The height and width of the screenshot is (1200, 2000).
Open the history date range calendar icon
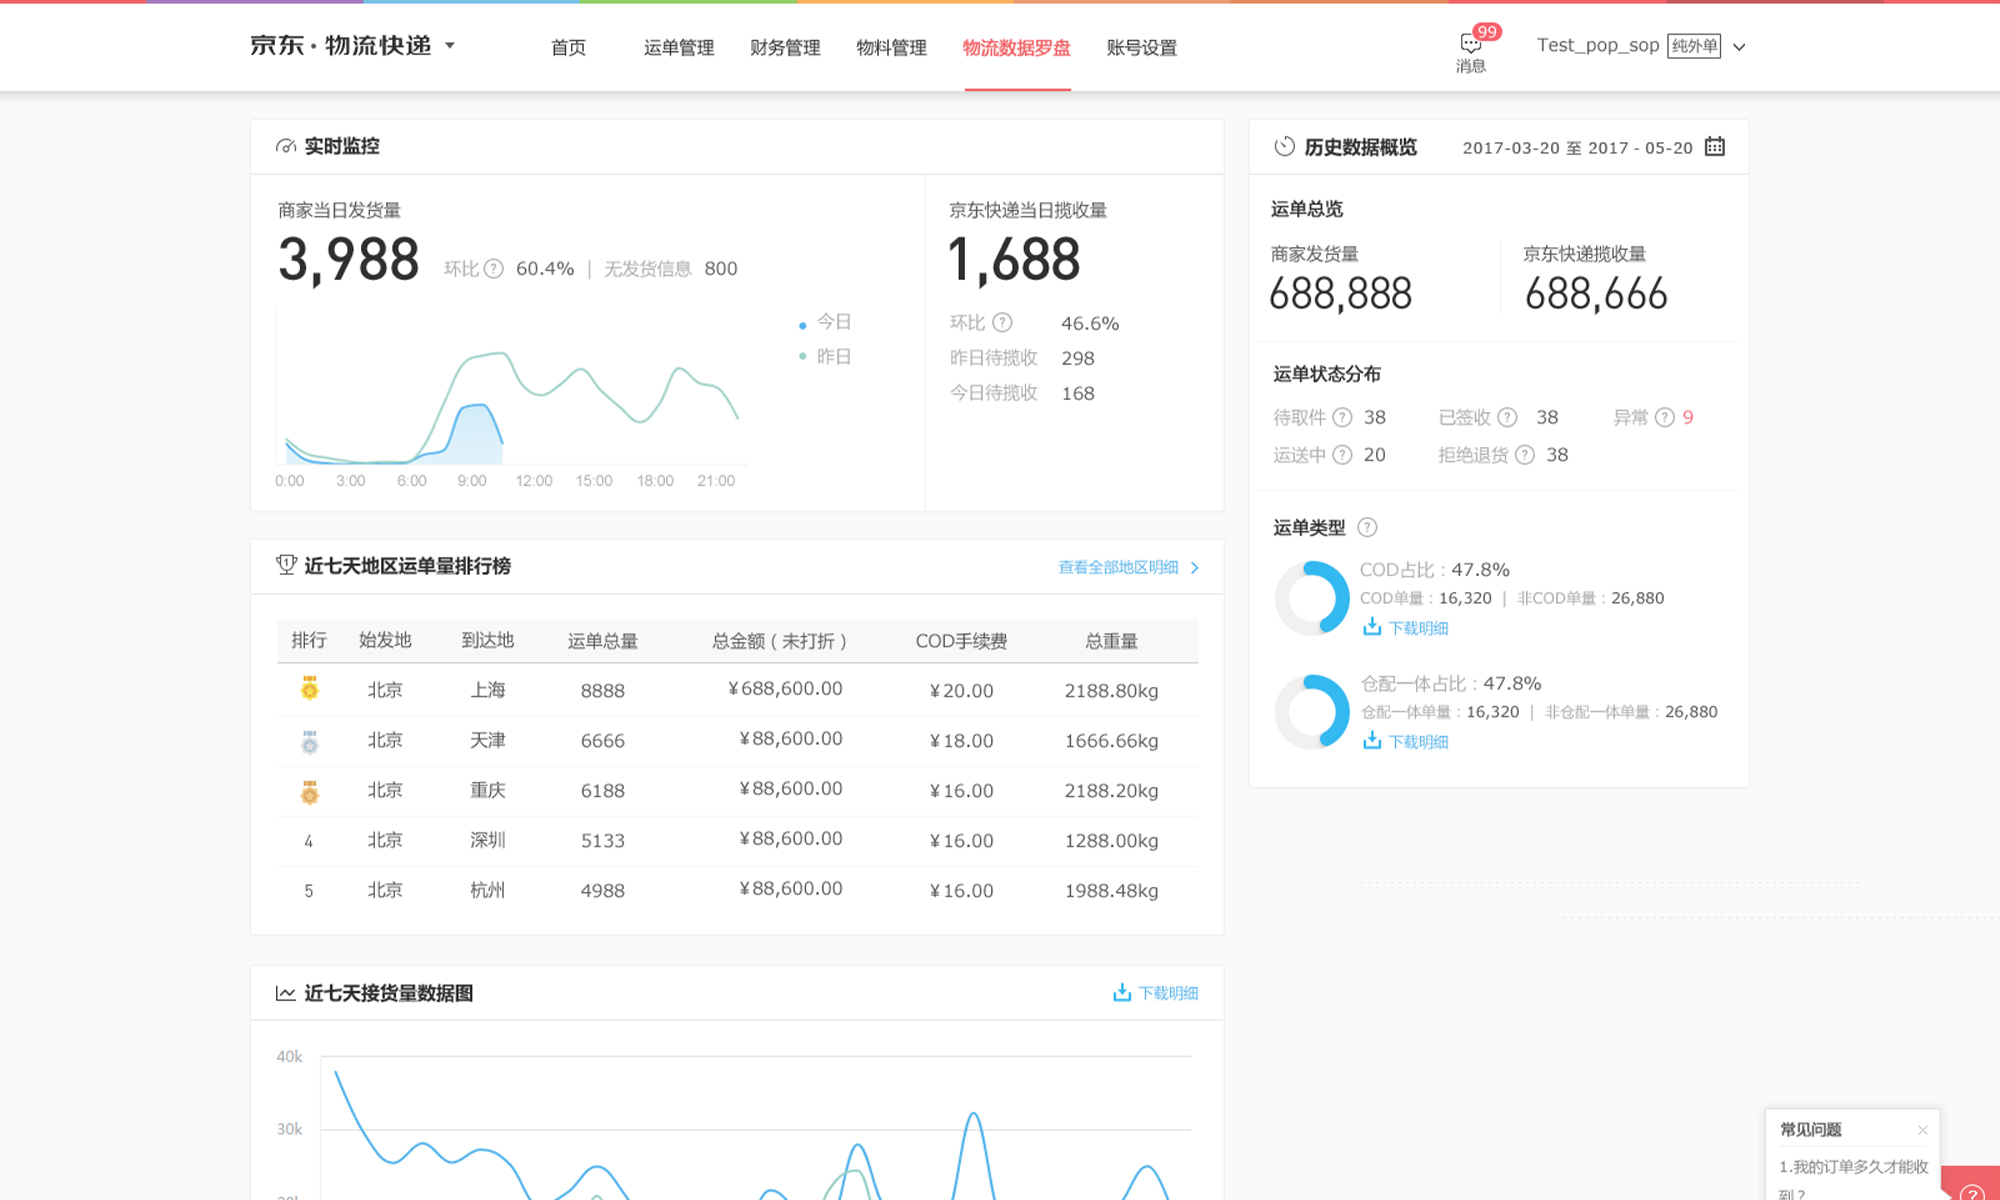[1715, 147]
